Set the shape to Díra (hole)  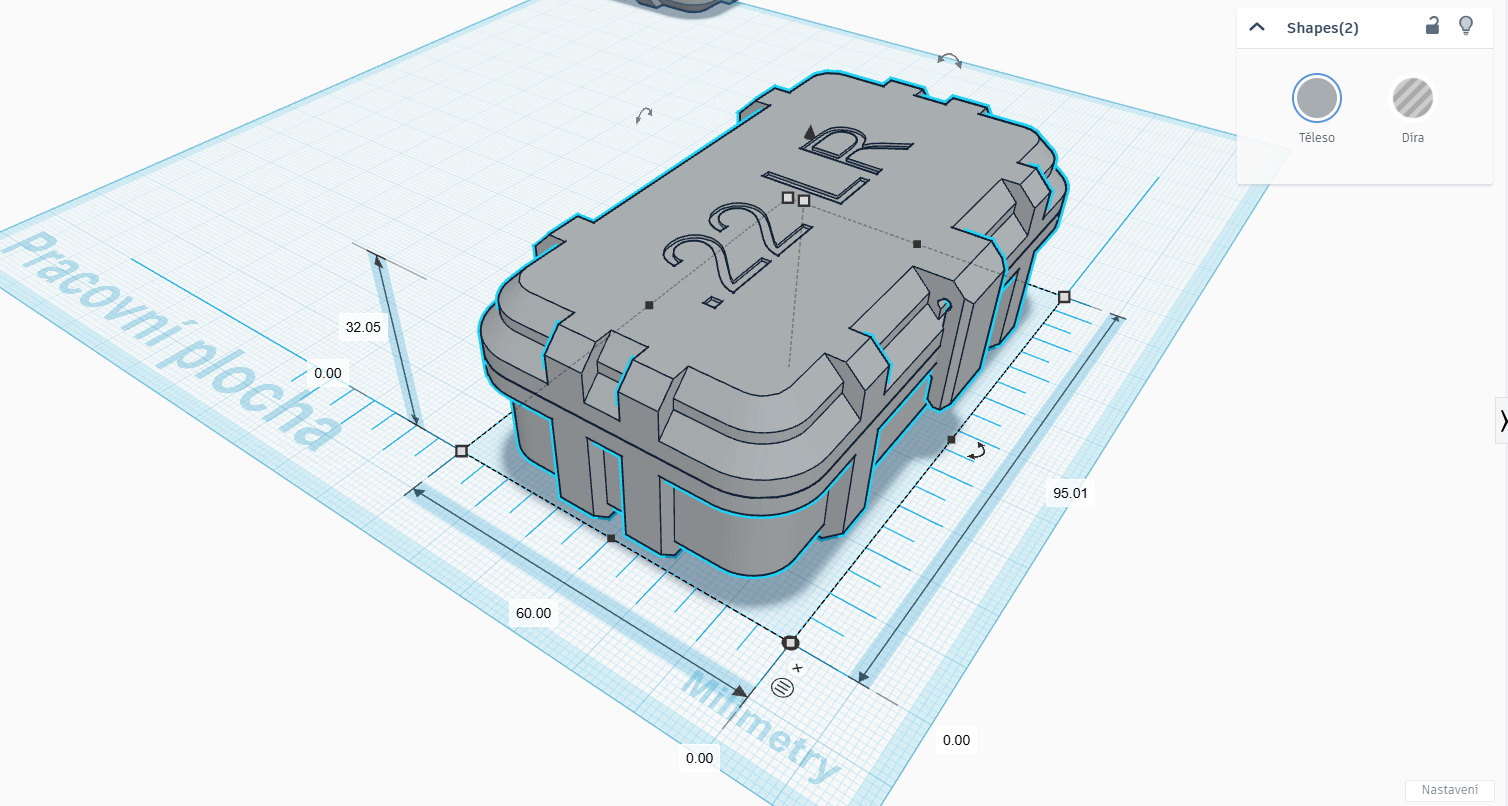1412,98
